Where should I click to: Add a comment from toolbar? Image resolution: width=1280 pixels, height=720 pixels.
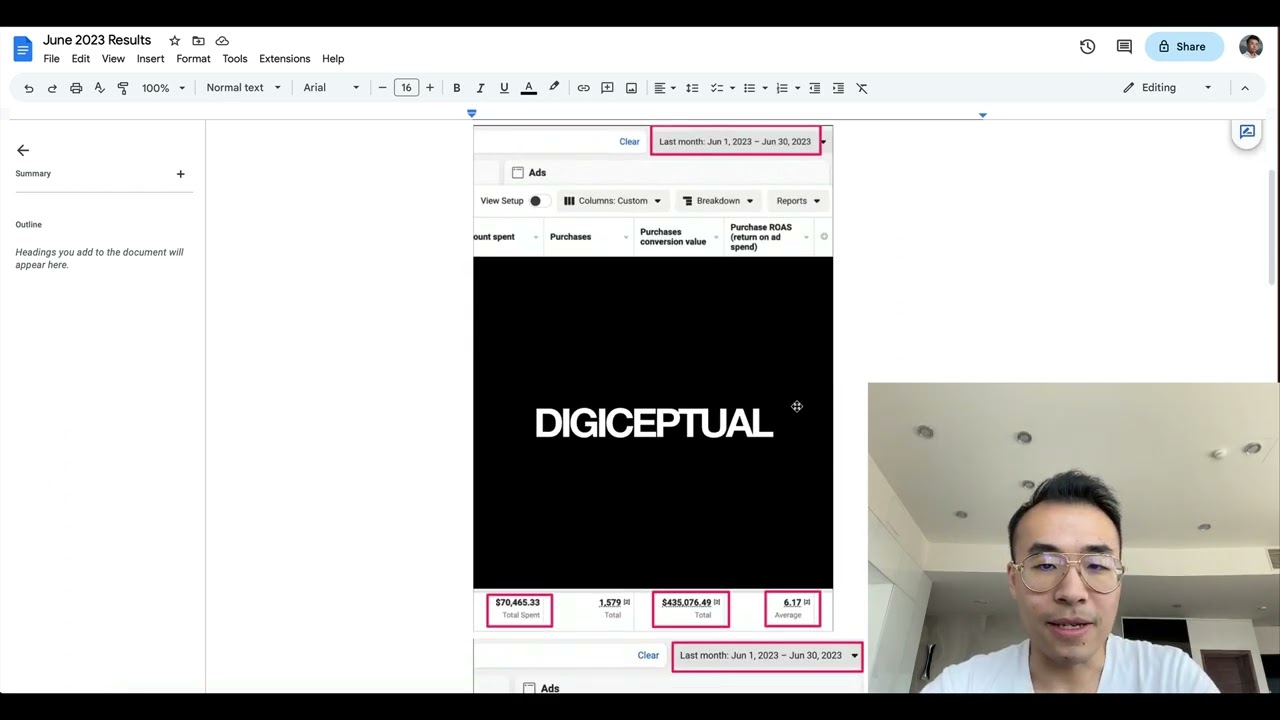pos(607,88)
